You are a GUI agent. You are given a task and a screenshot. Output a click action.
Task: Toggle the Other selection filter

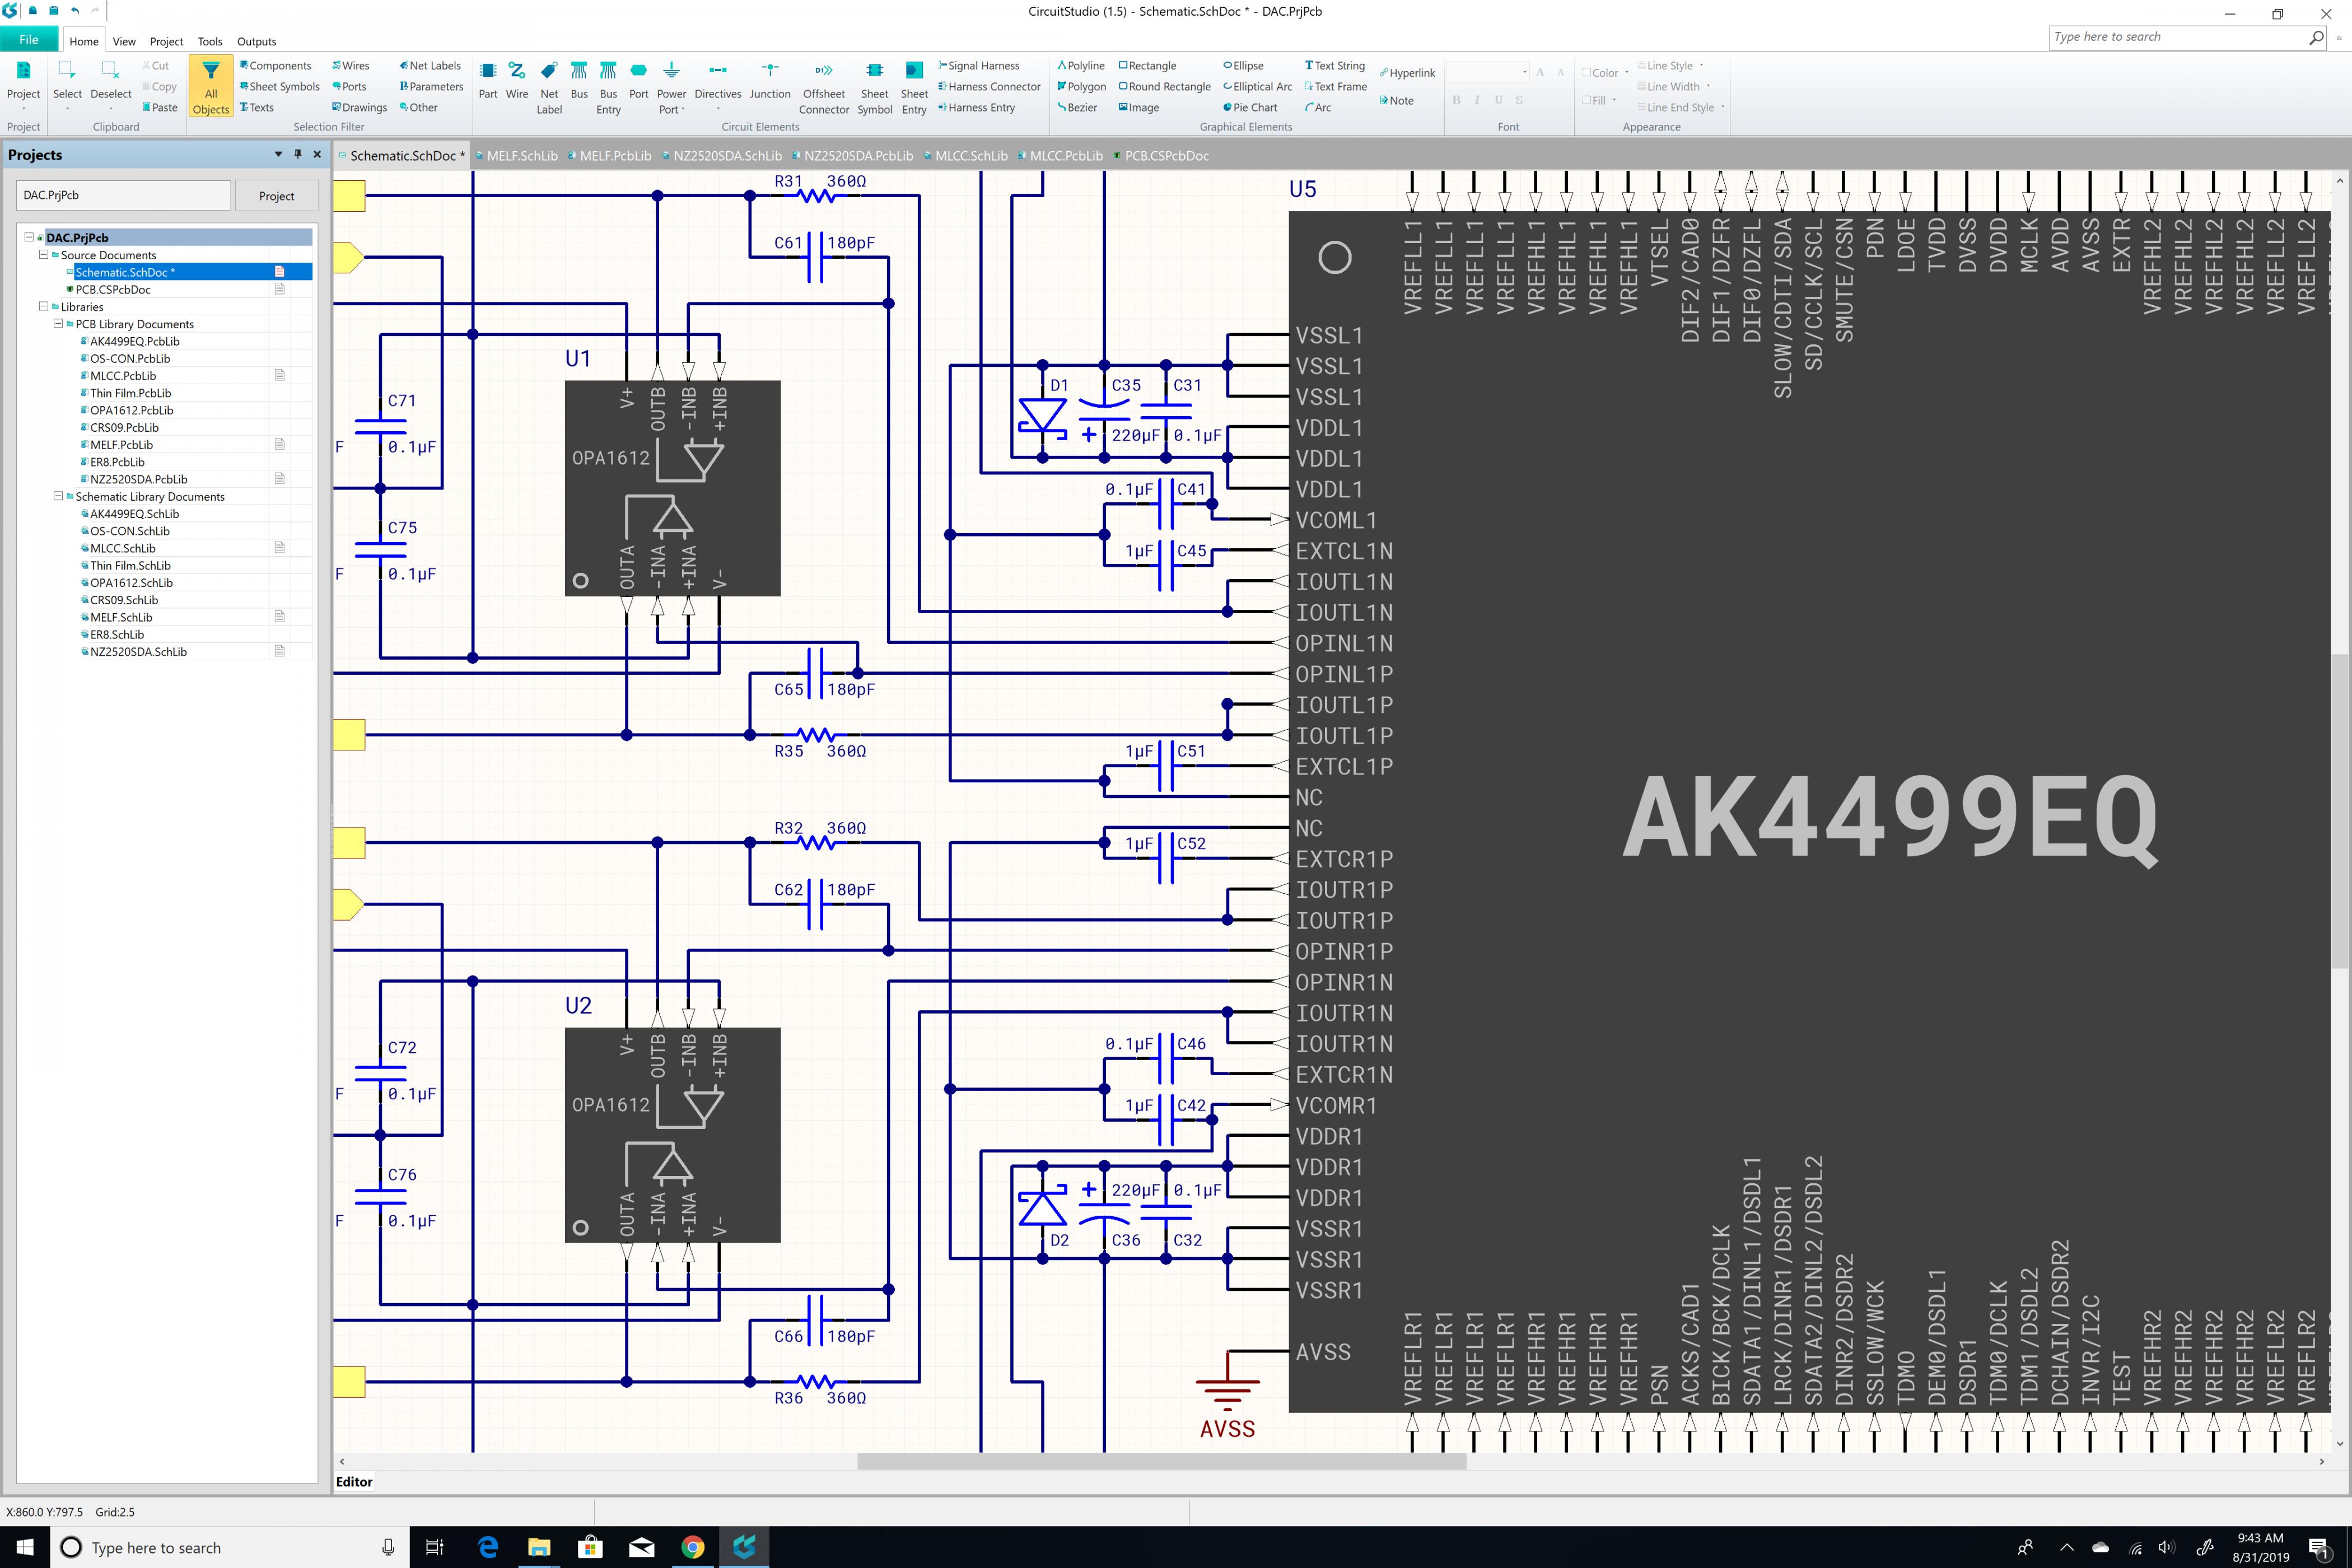(418, 107)
